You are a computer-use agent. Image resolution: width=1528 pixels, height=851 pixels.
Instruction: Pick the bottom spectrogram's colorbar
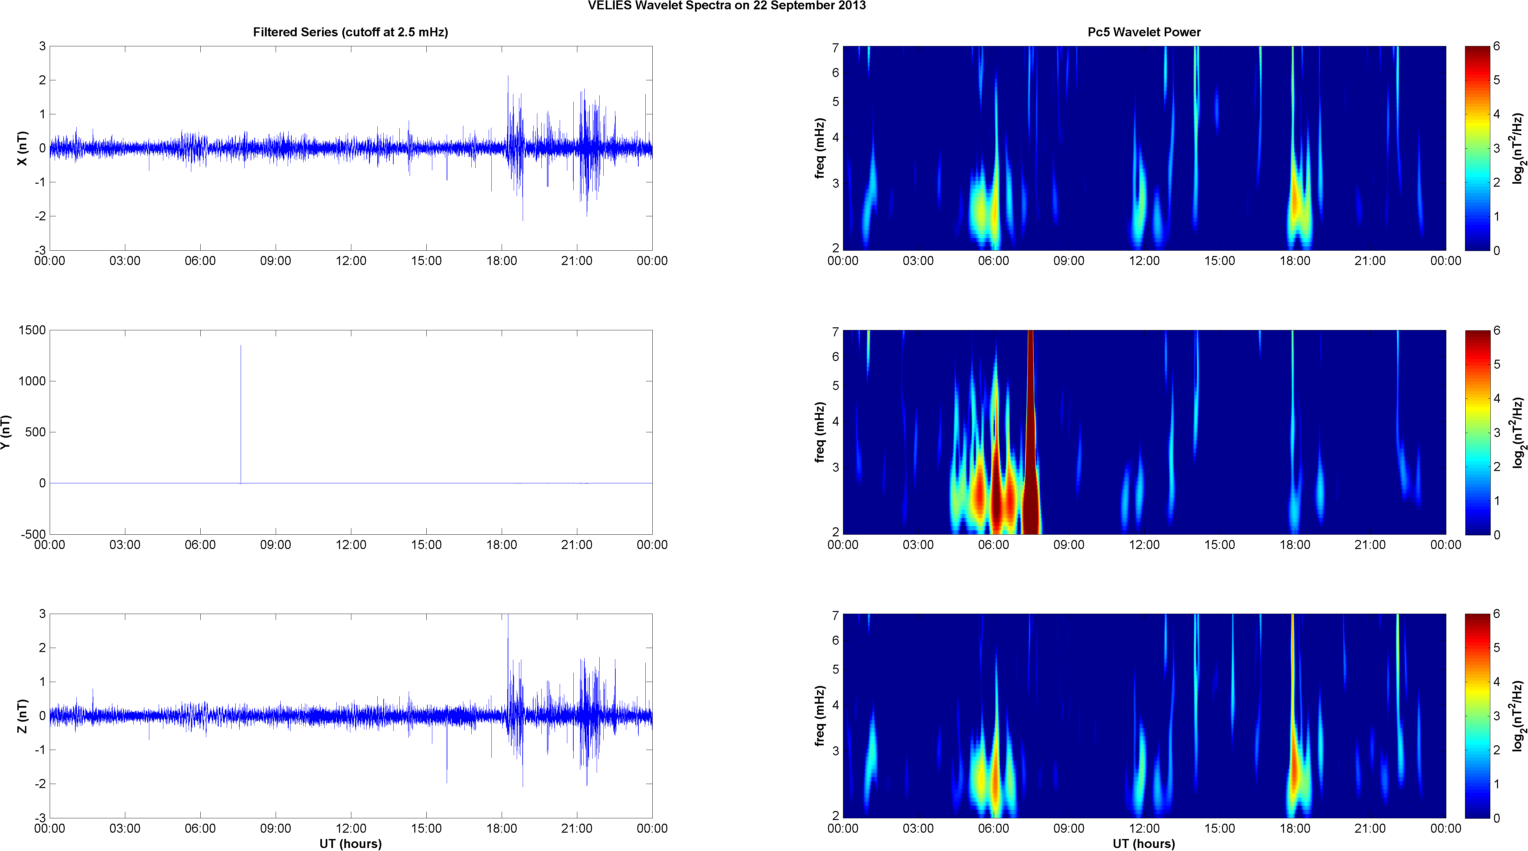click(1477, 716)
